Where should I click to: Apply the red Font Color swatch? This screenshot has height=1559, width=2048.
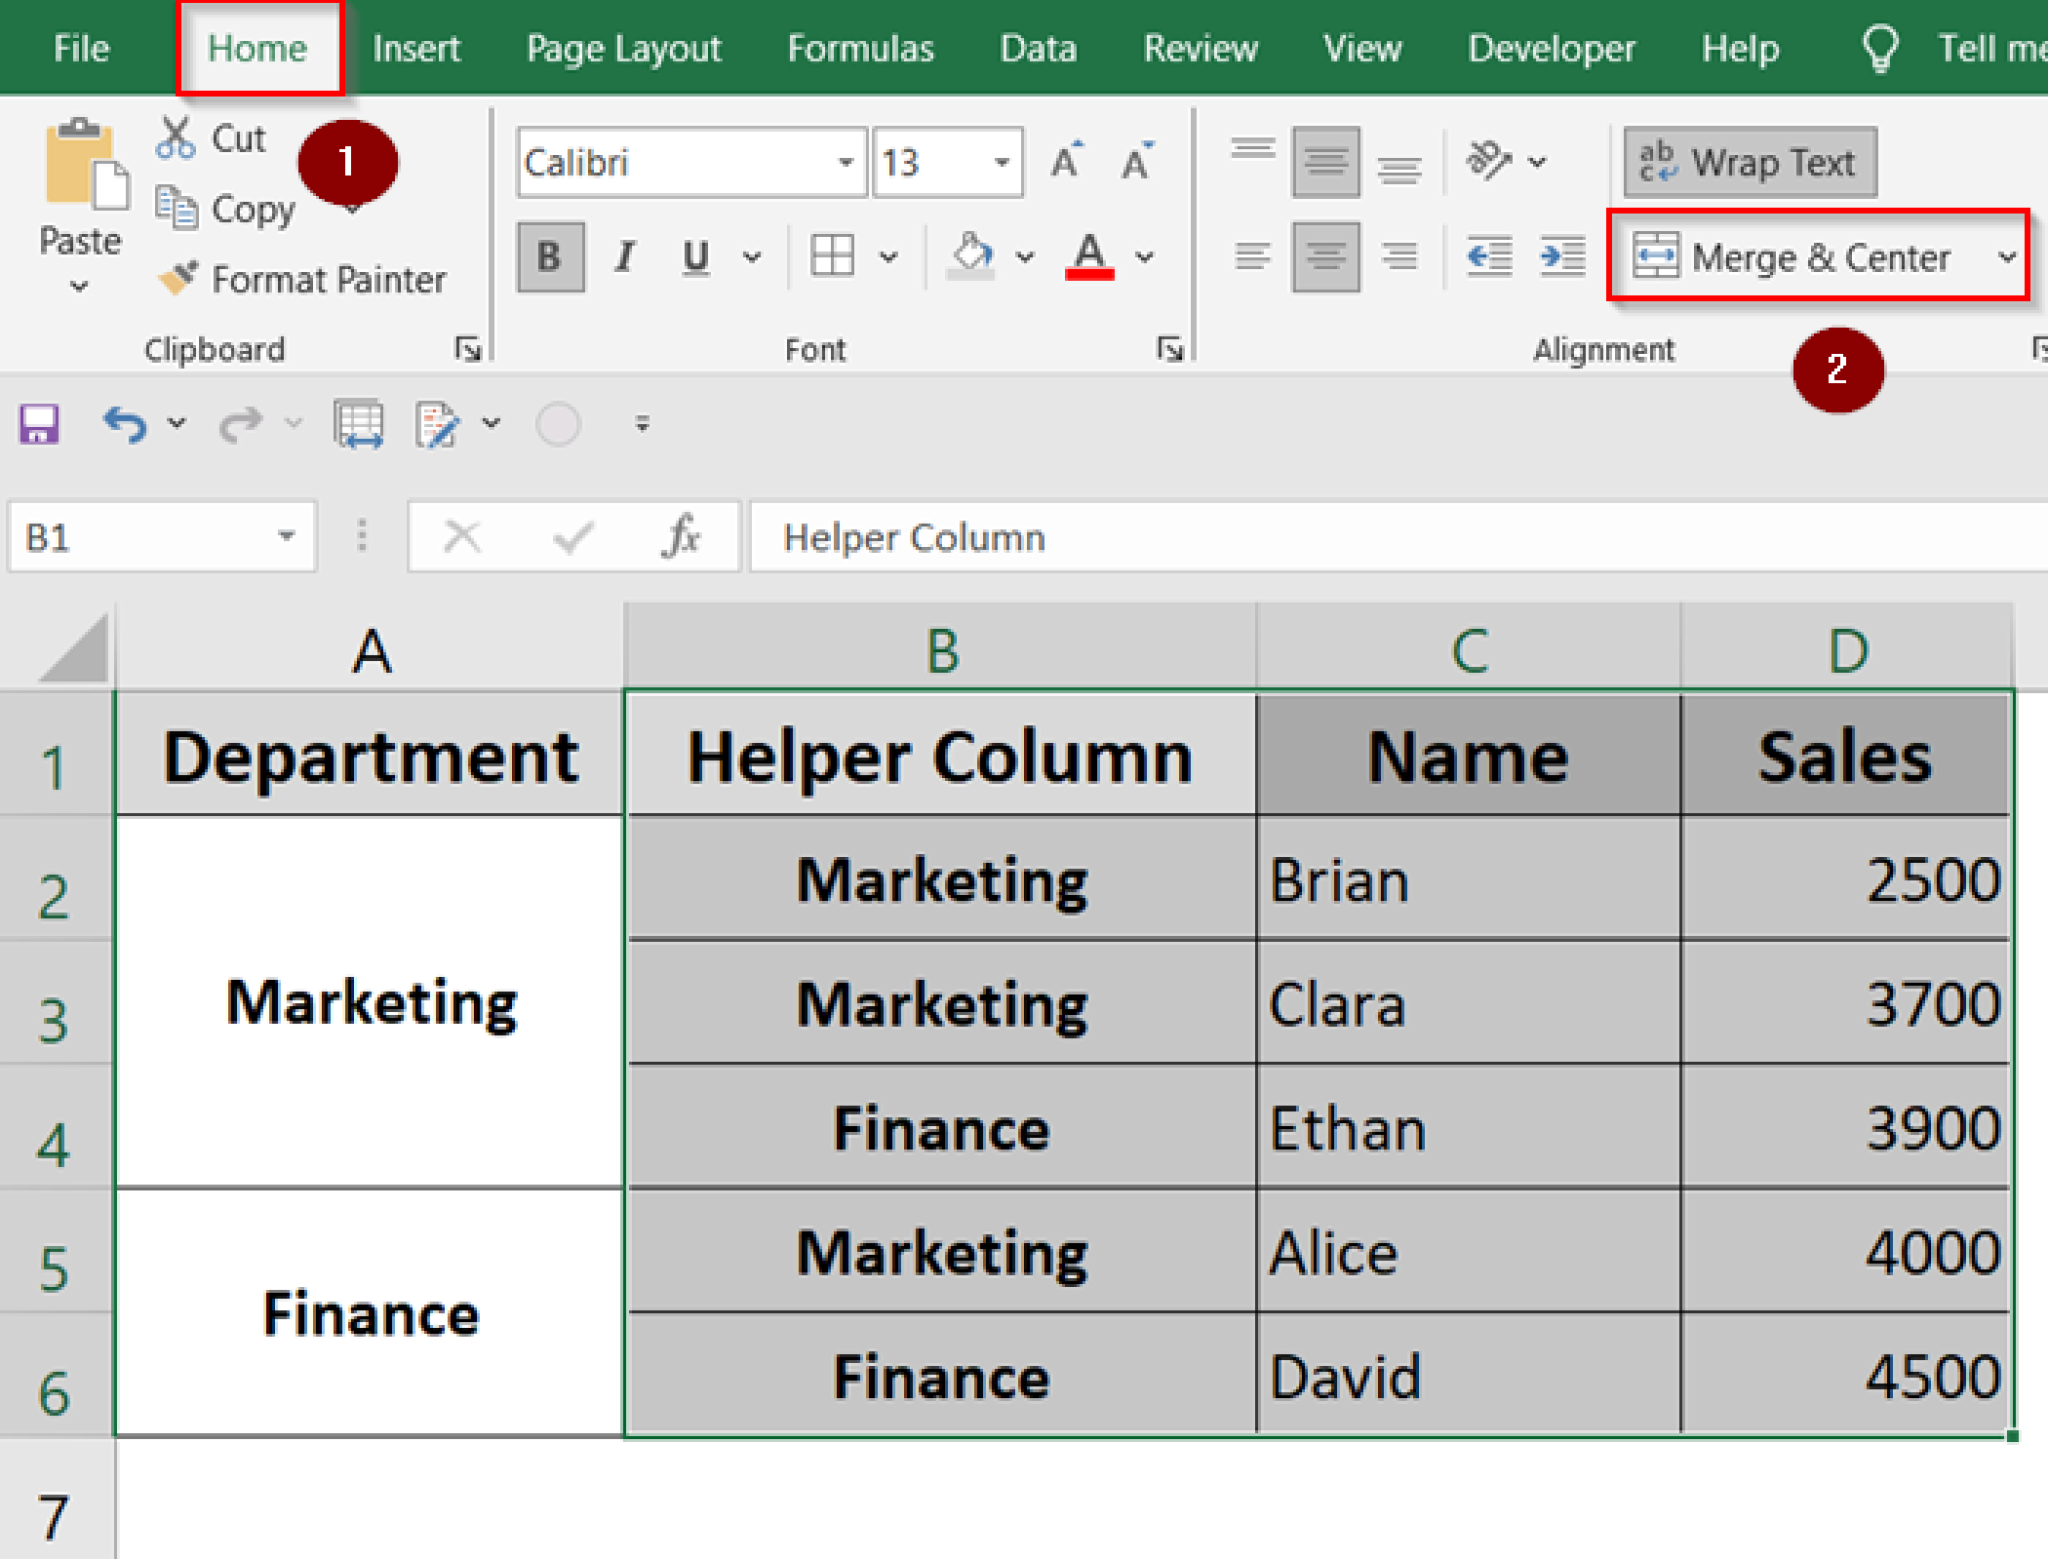click(1089, 257)
